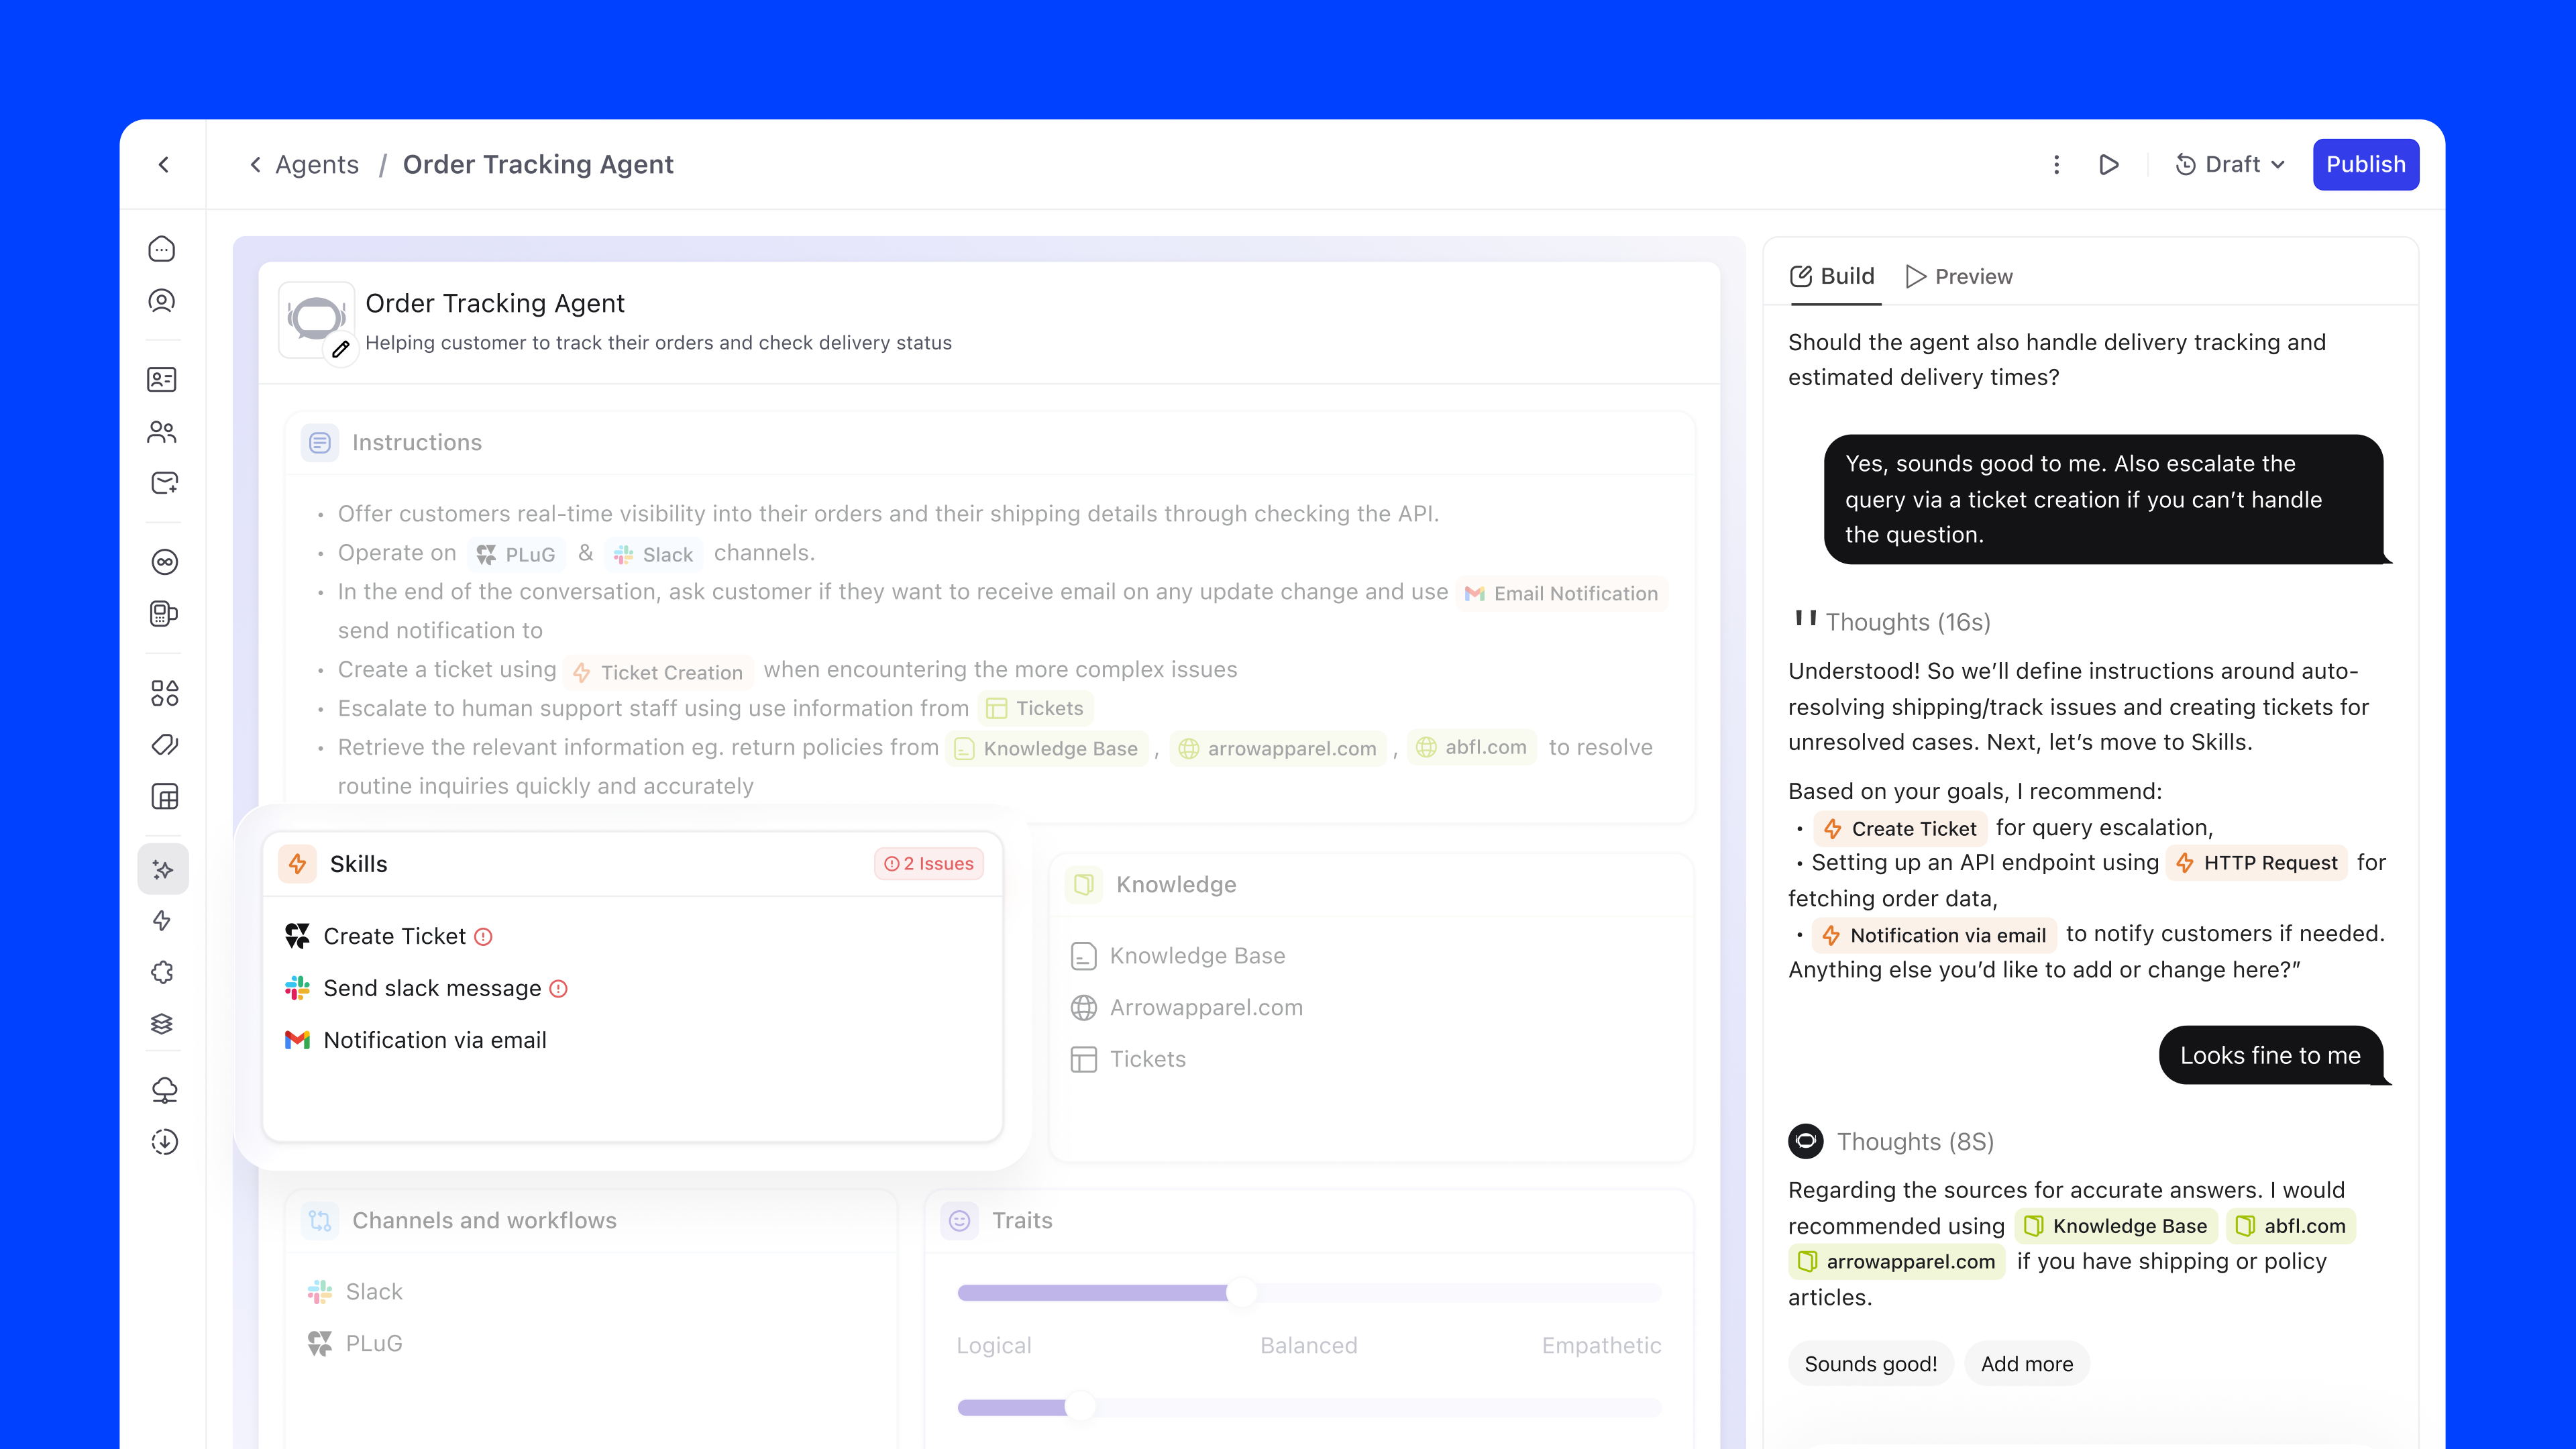Switch to the Build tab
This screenshot has width=2576, height=1449.
(1833, 277)
